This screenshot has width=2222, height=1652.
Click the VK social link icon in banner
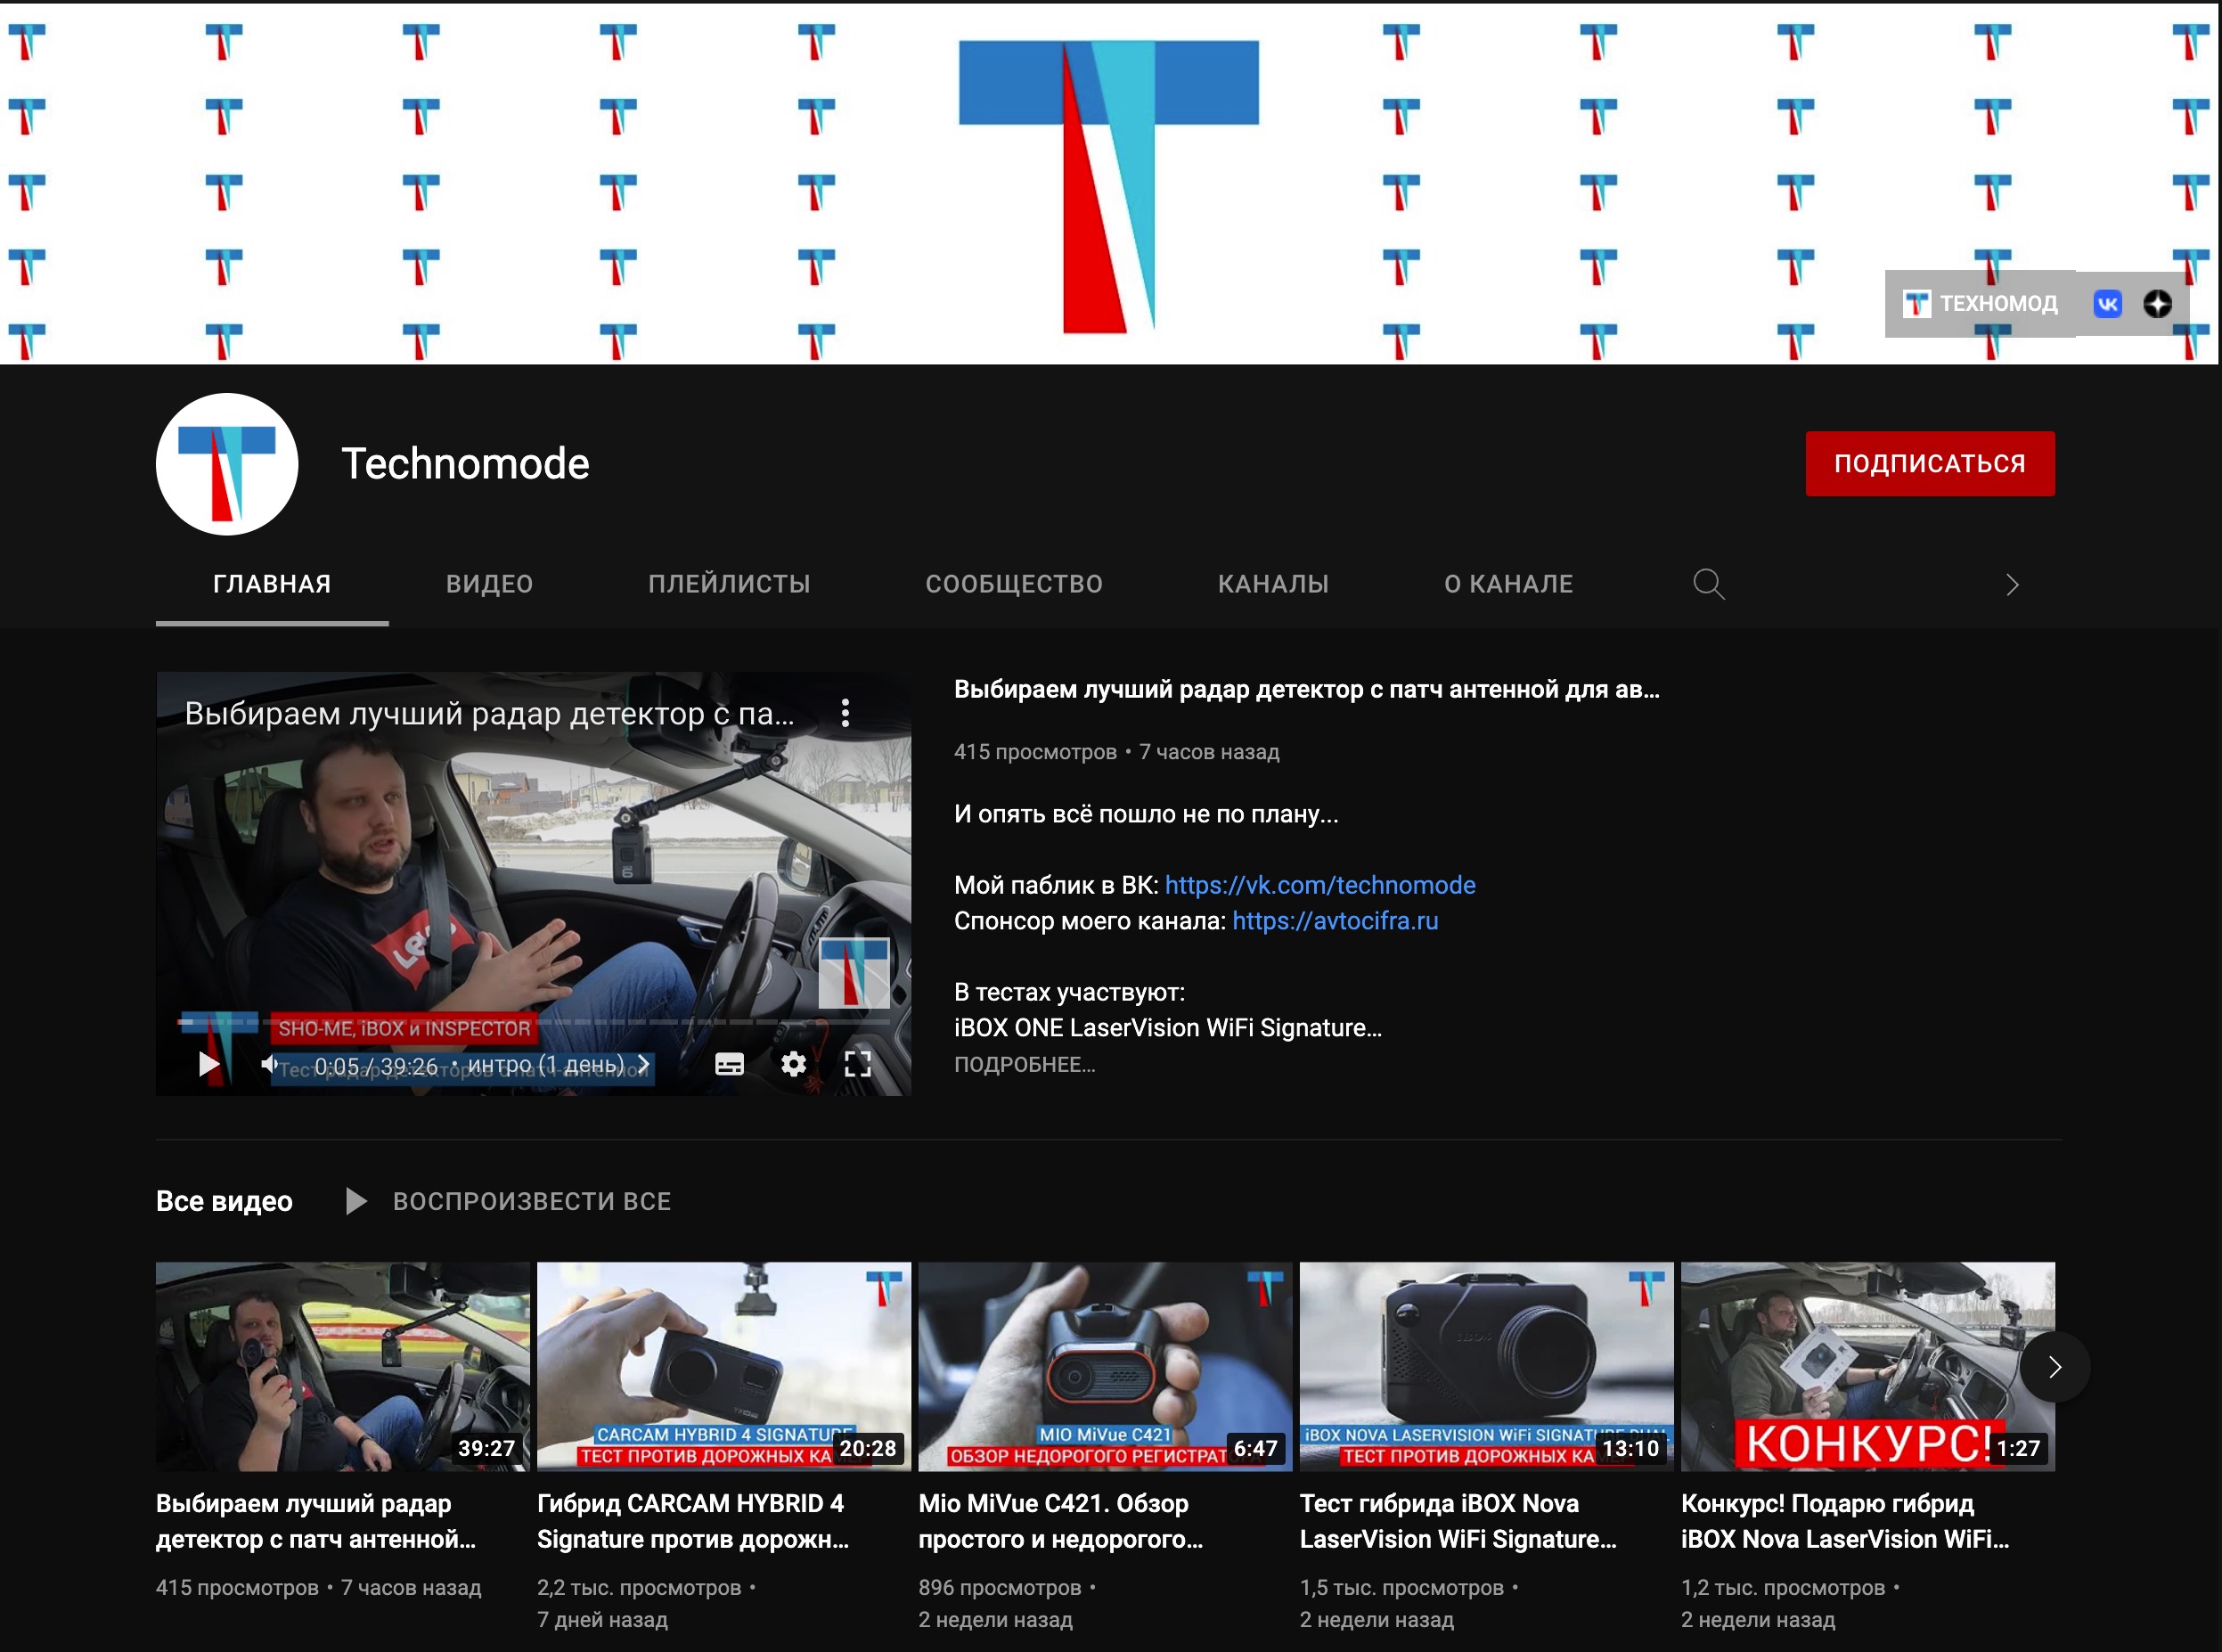pos(2107,304)
